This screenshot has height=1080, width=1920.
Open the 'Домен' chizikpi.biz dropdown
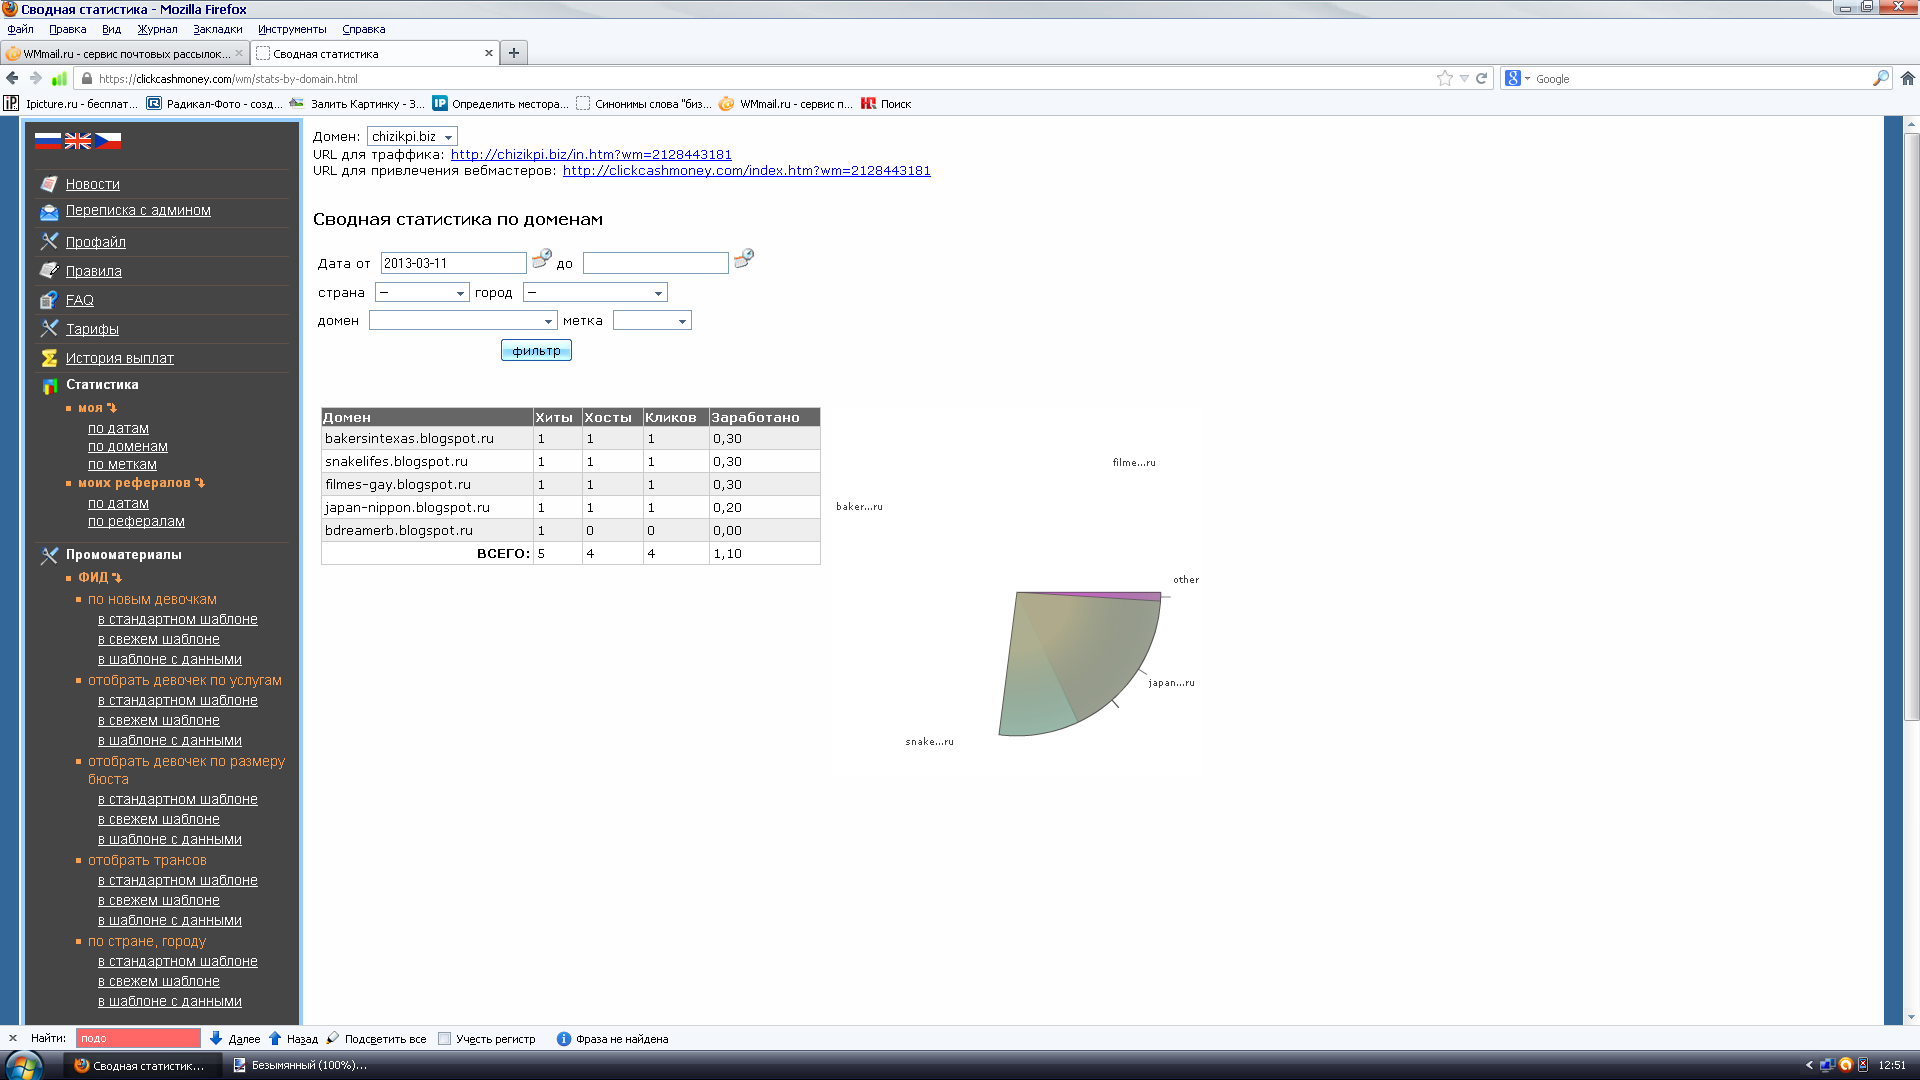(412, 136)
